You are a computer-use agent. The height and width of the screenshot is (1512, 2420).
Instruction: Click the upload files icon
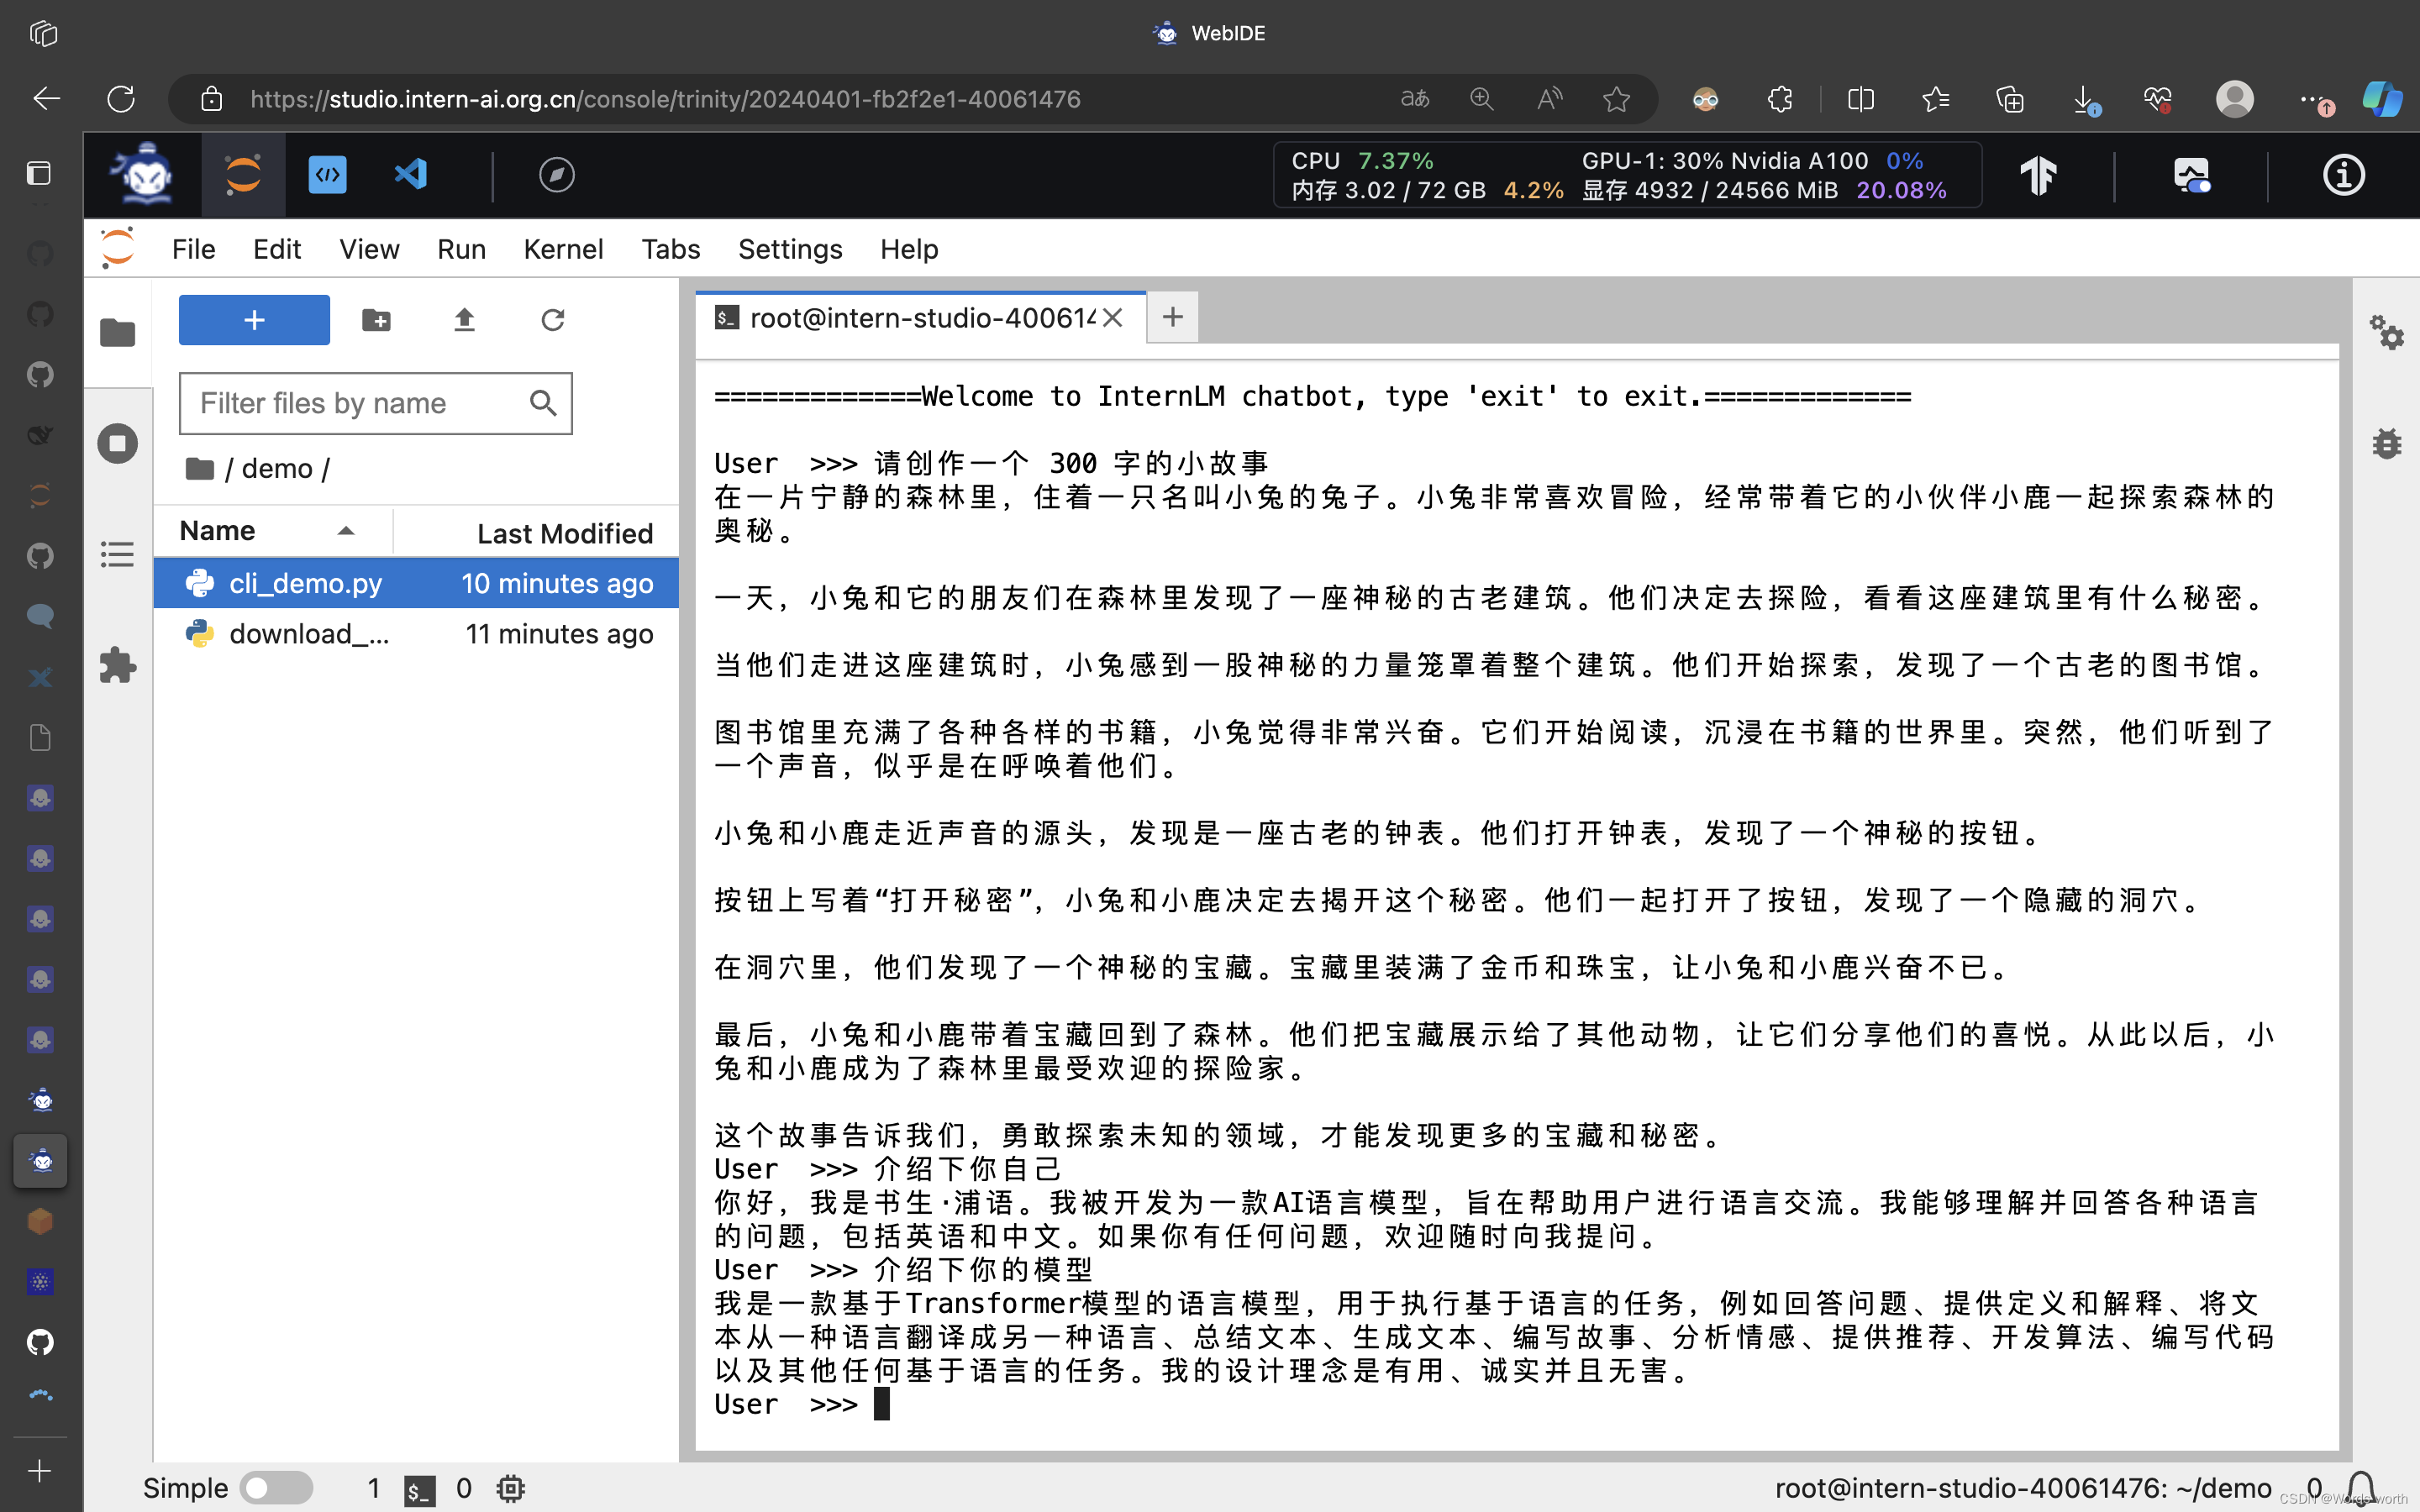coord(464,320)
